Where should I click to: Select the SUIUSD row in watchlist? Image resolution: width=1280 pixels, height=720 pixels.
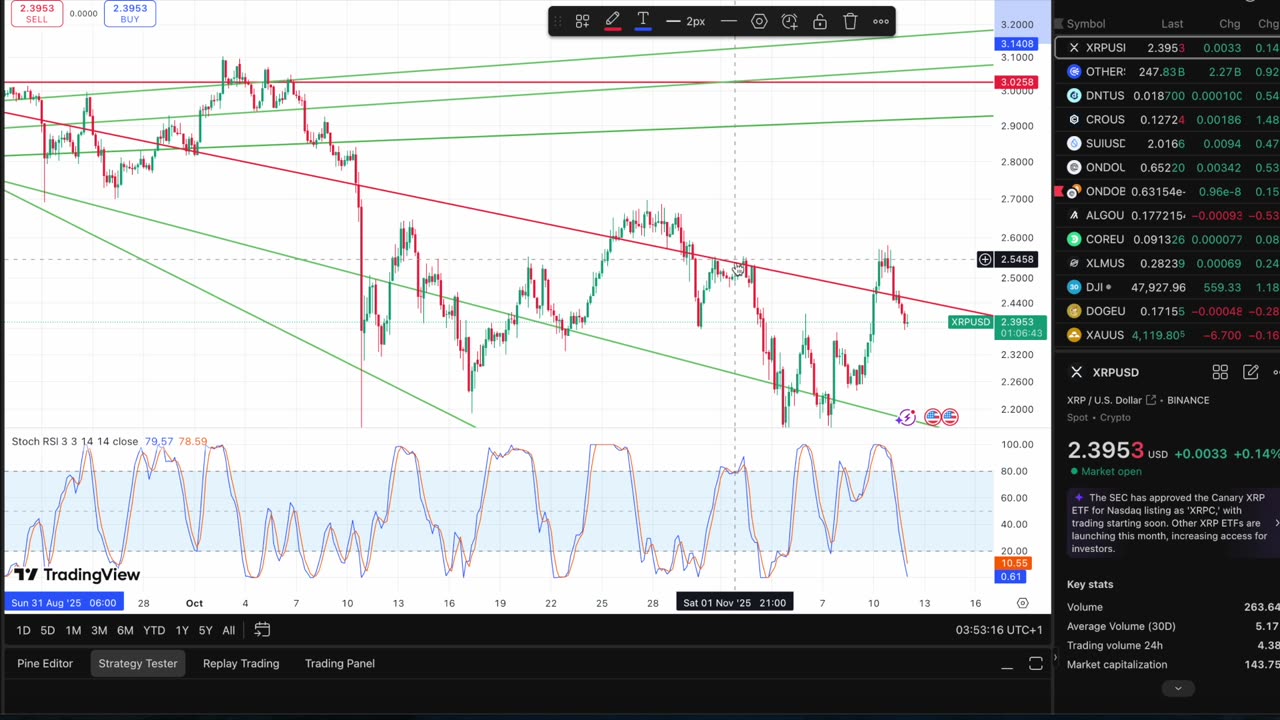click(1167, 144)
